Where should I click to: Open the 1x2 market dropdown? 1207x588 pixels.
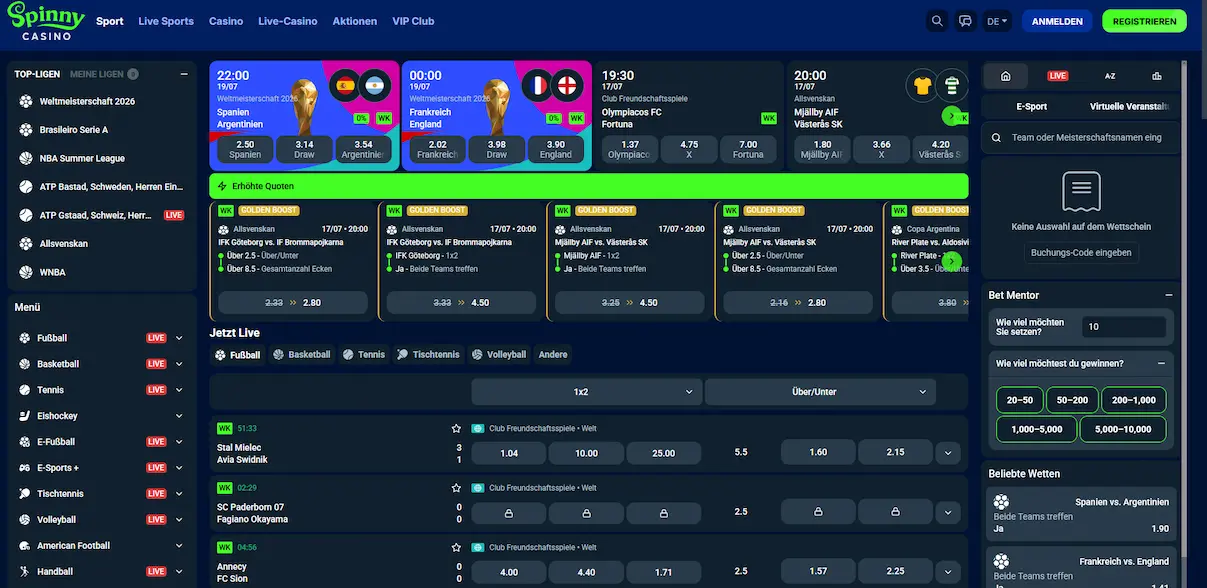(586, 392)
